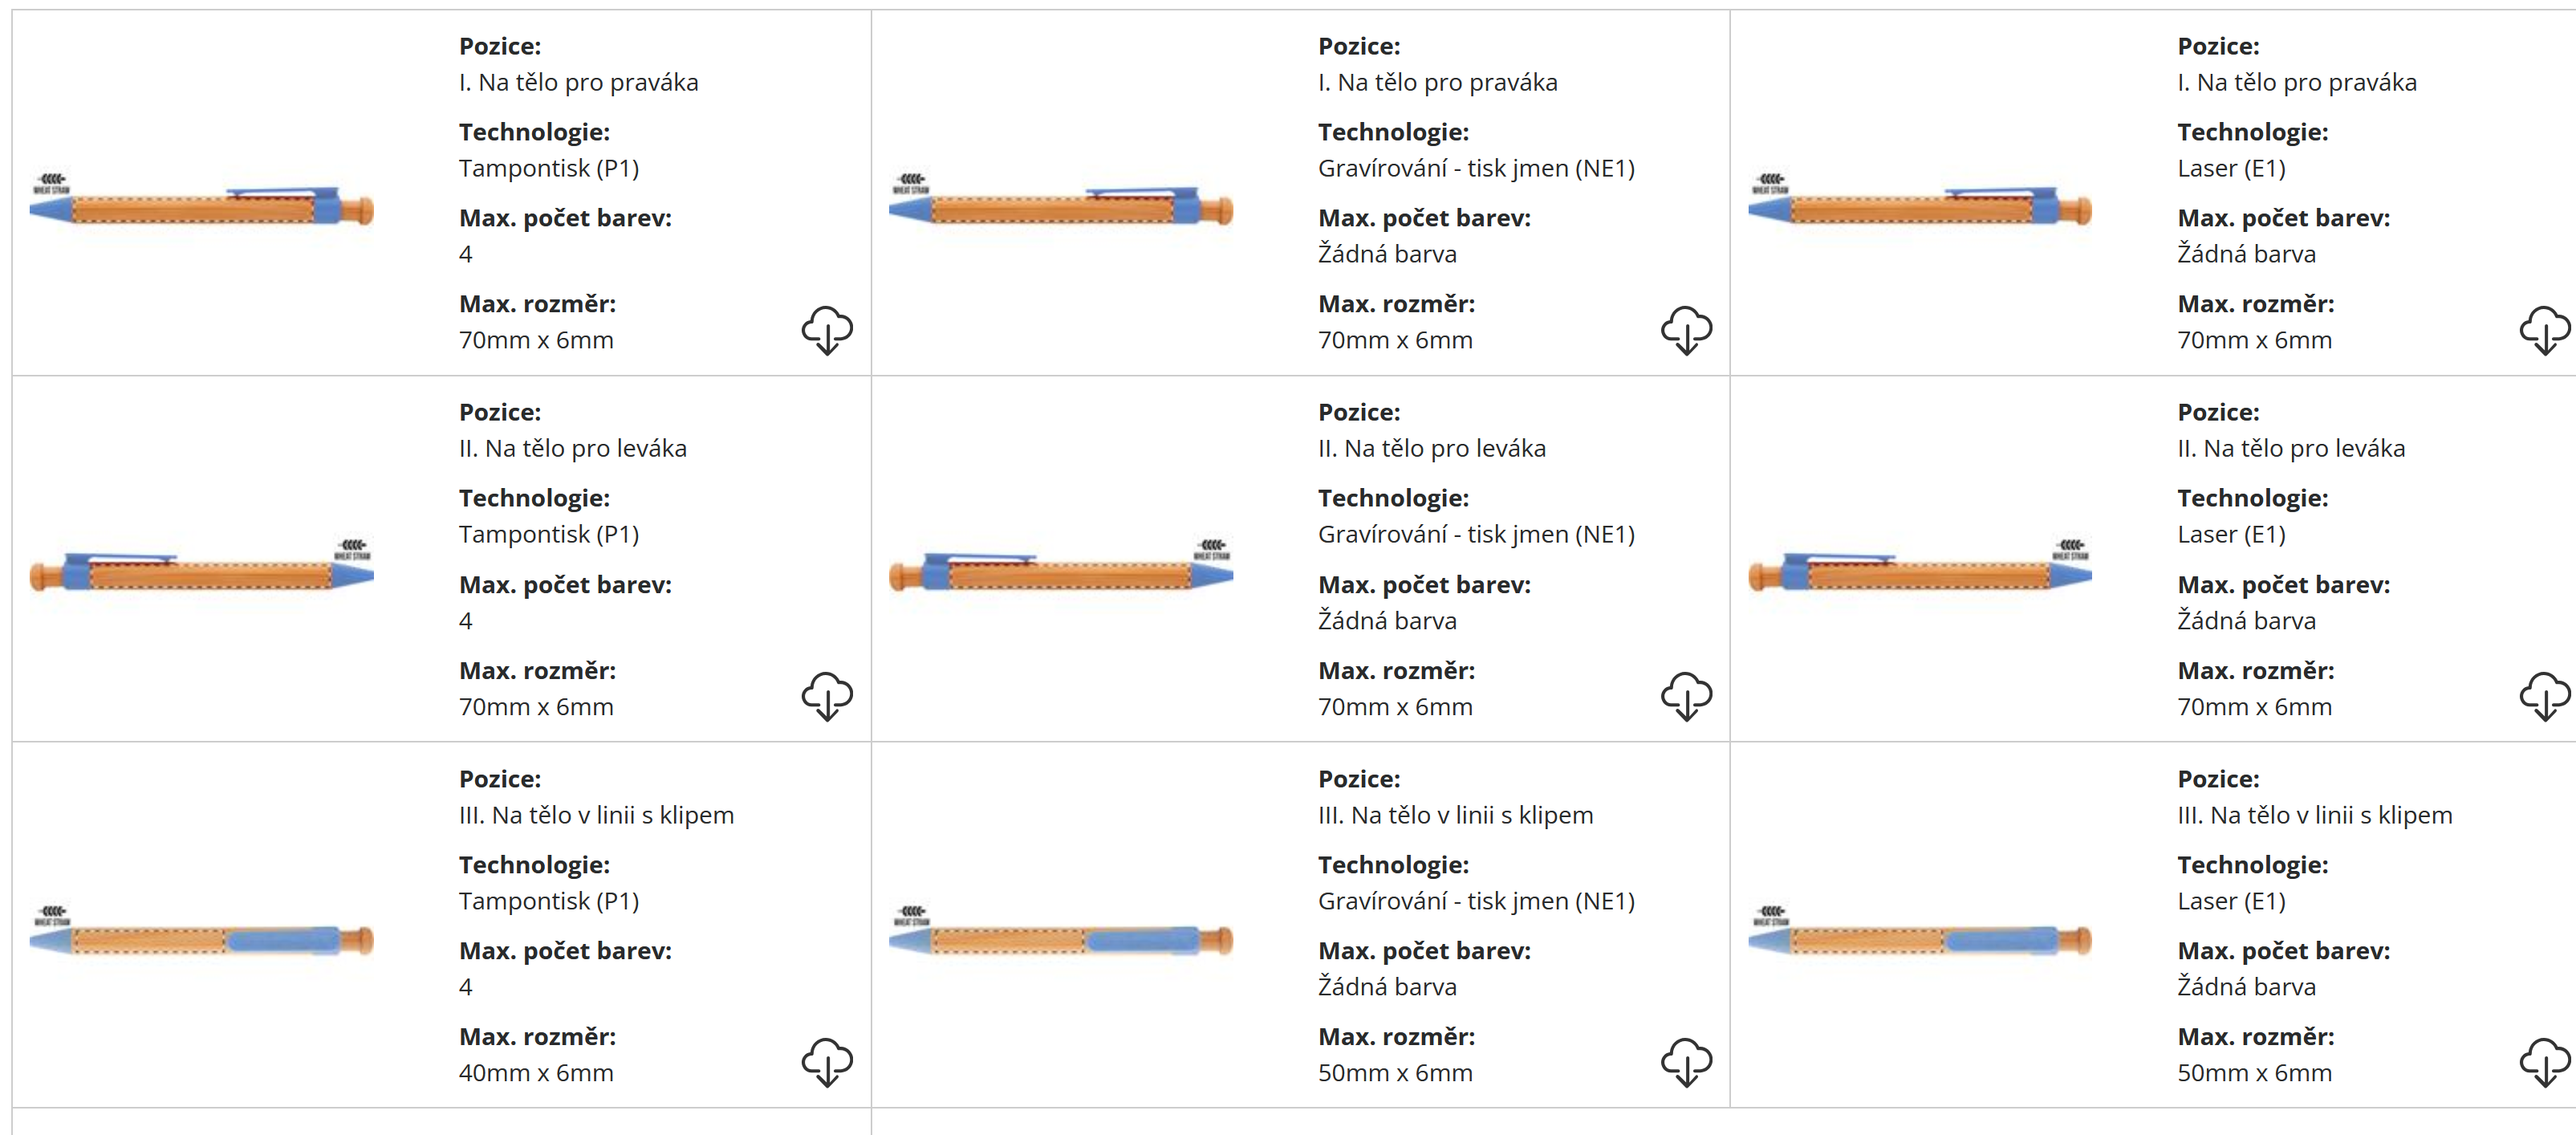Download template for position I Gravírování

tap(1686, 330)
